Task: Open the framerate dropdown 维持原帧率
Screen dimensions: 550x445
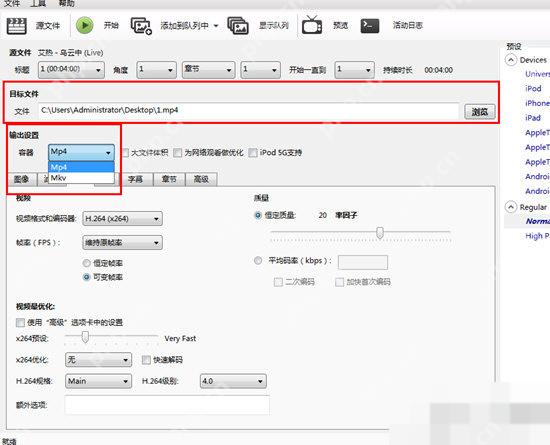Action: (122, 242)
